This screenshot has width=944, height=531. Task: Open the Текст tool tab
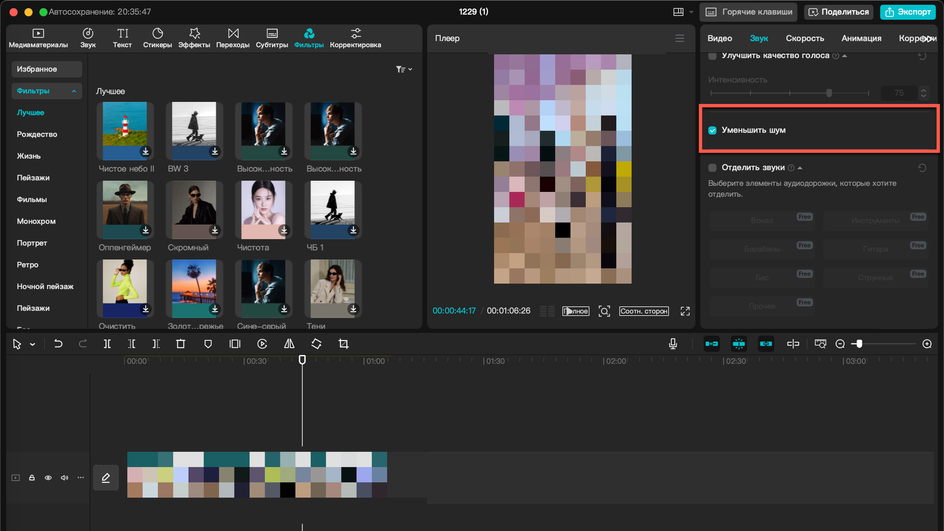point(122,38)
